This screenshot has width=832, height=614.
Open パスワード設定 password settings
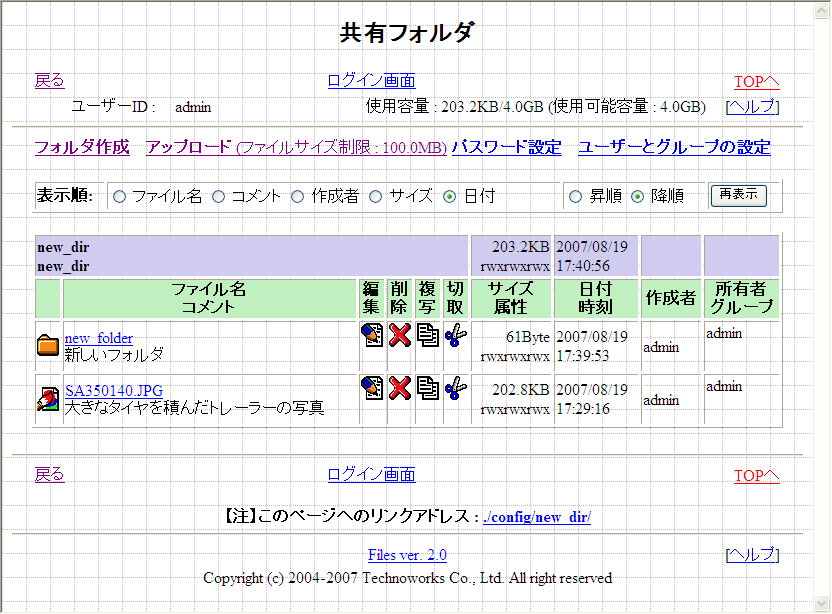pos(507,147)
